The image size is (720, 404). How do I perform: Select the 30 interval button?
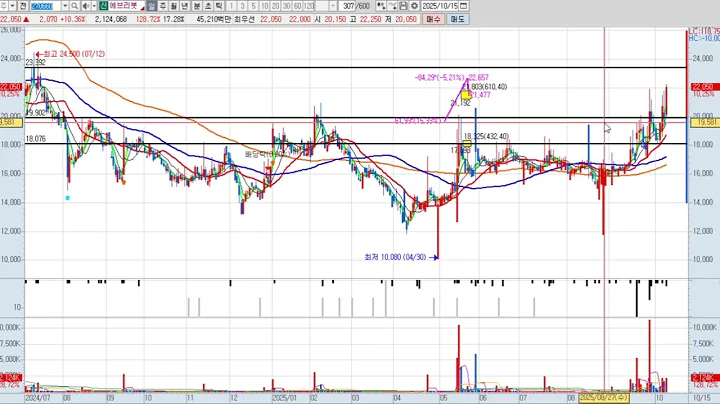tap(287, 6)
